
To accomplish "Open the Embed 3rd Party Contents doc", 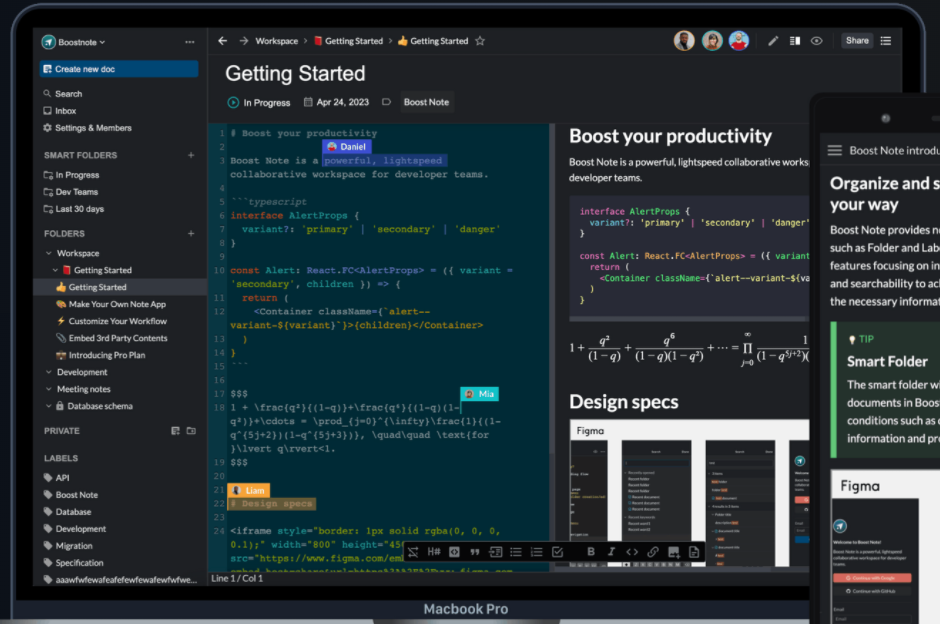I will tap(112, 338).
